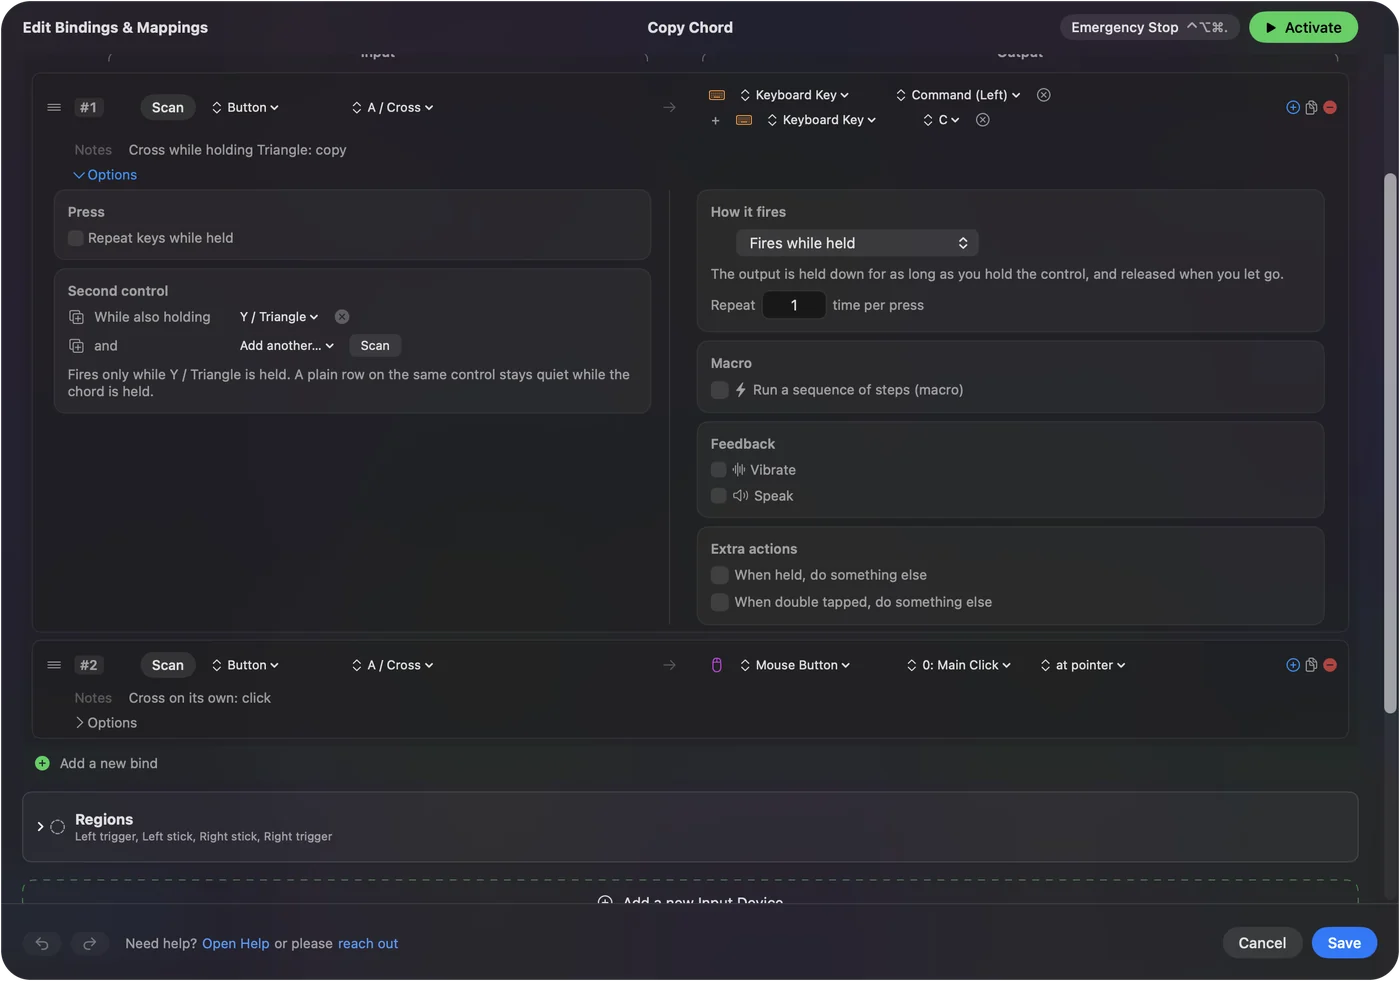1400x981 pixels.
Task: Open the Add another... dropdown
Action: [287, 346]
